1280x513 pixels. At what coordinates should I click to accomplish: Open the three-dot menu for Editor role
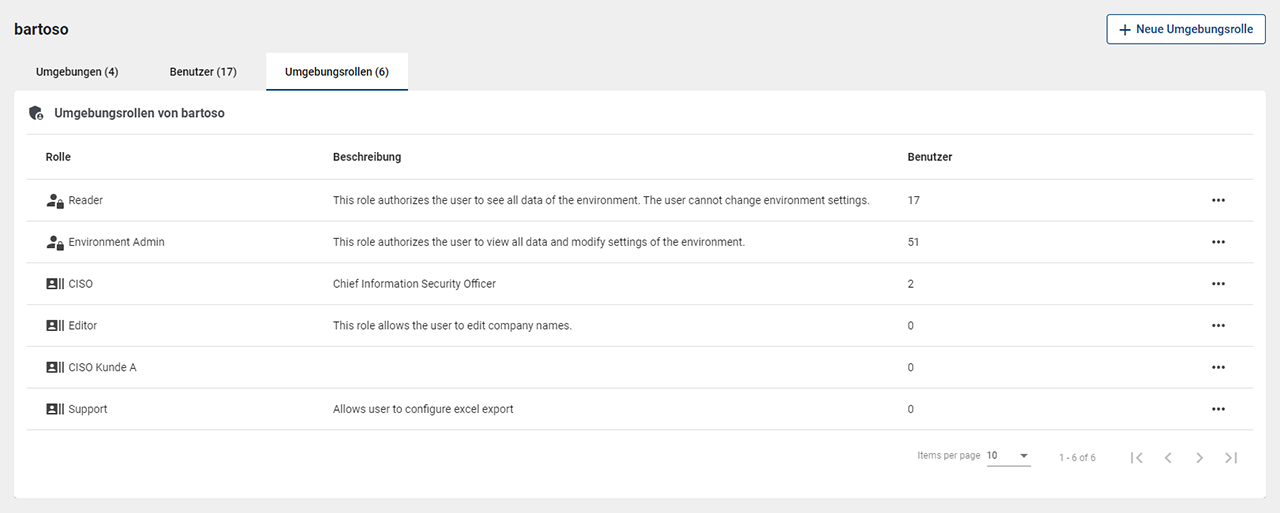click(x=1217, y=326)
